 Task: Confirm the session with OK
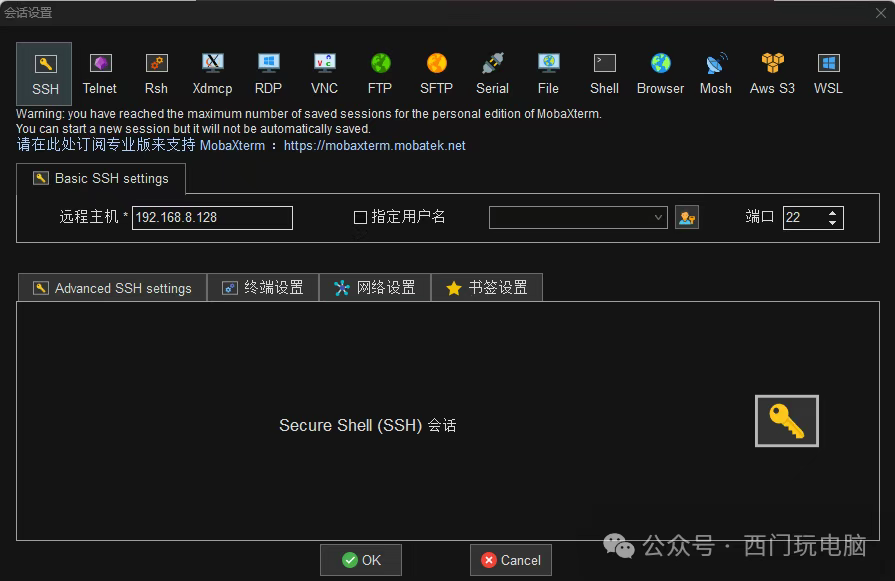click(x=361, y=560)
